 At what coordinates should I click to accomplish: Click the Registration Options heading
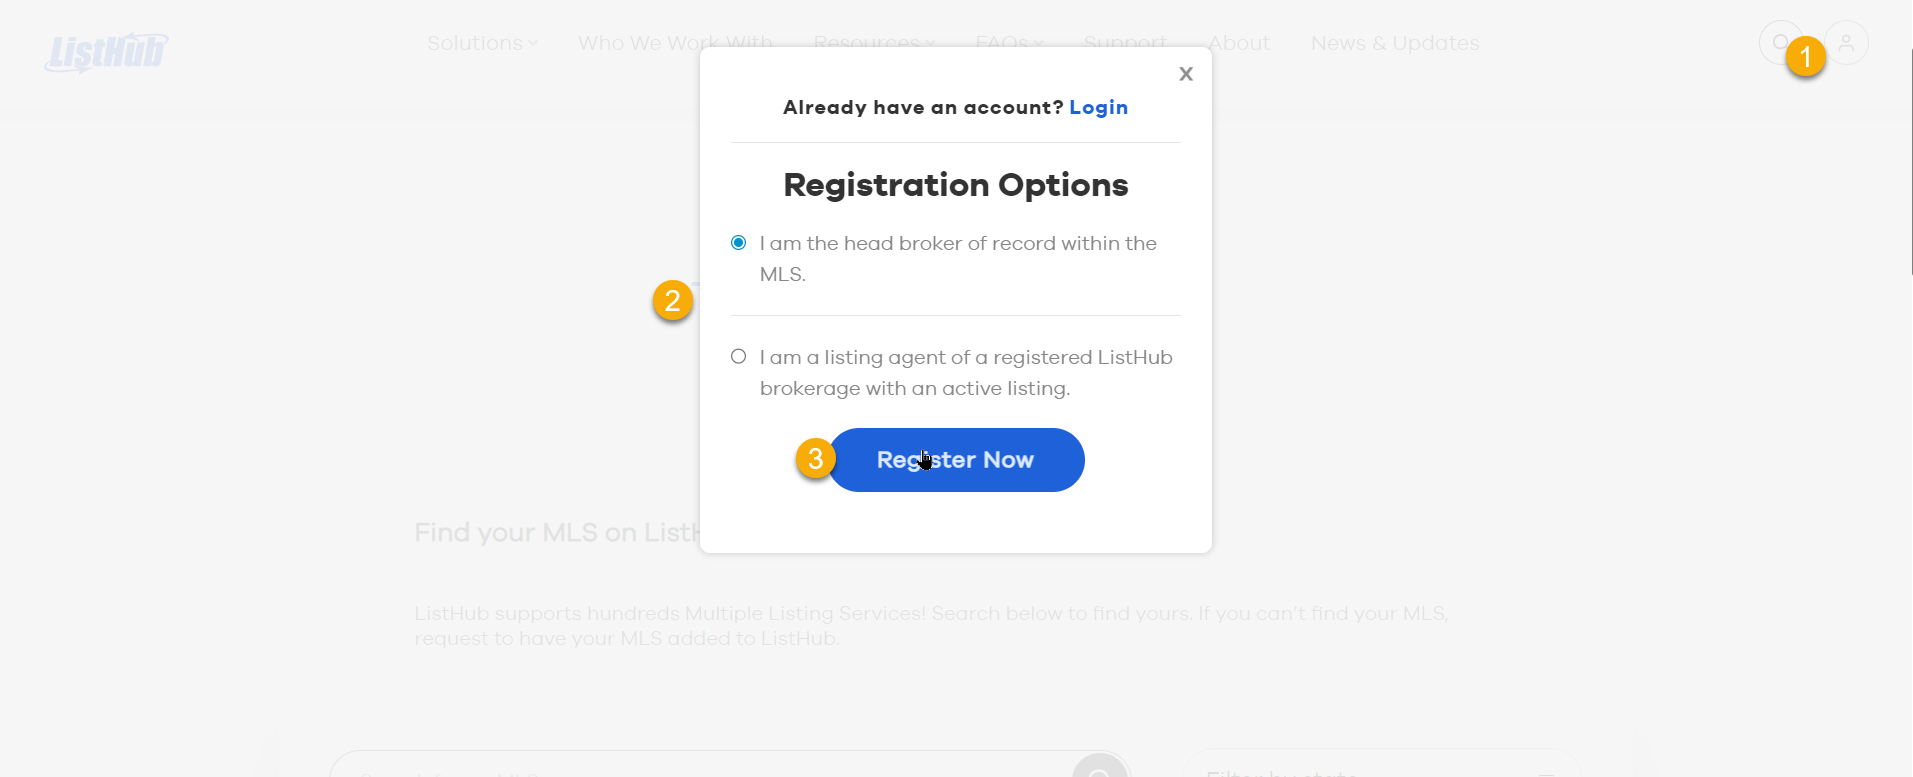coord(955,184)
